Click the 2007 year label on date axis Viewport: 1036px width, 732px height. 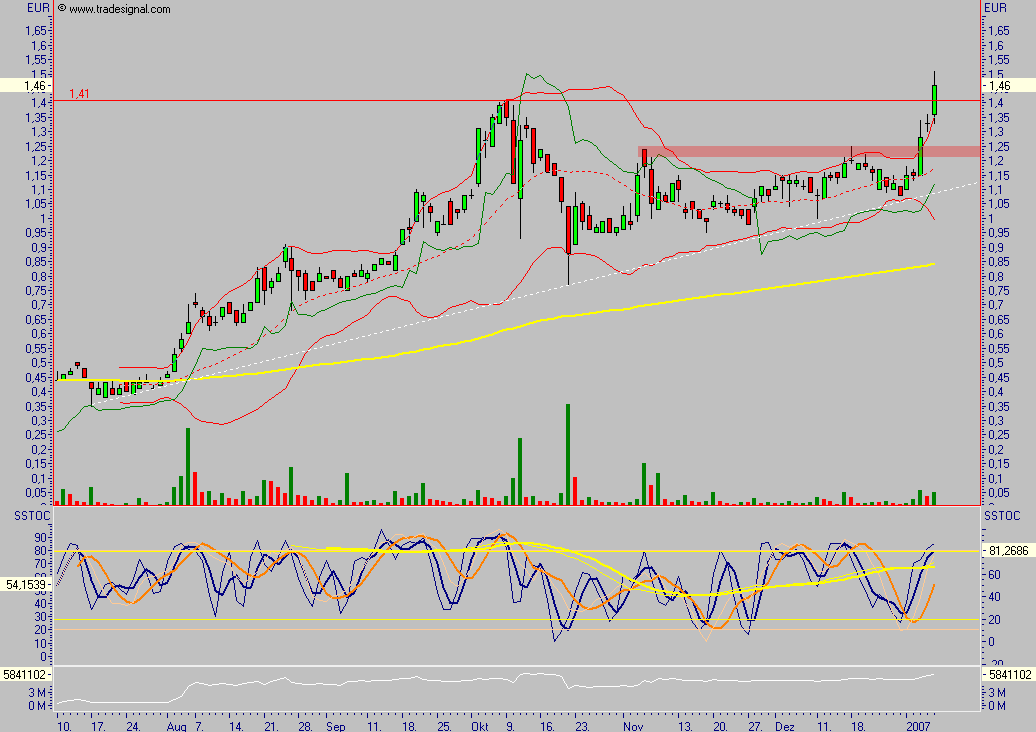click(x=918, y=726)
